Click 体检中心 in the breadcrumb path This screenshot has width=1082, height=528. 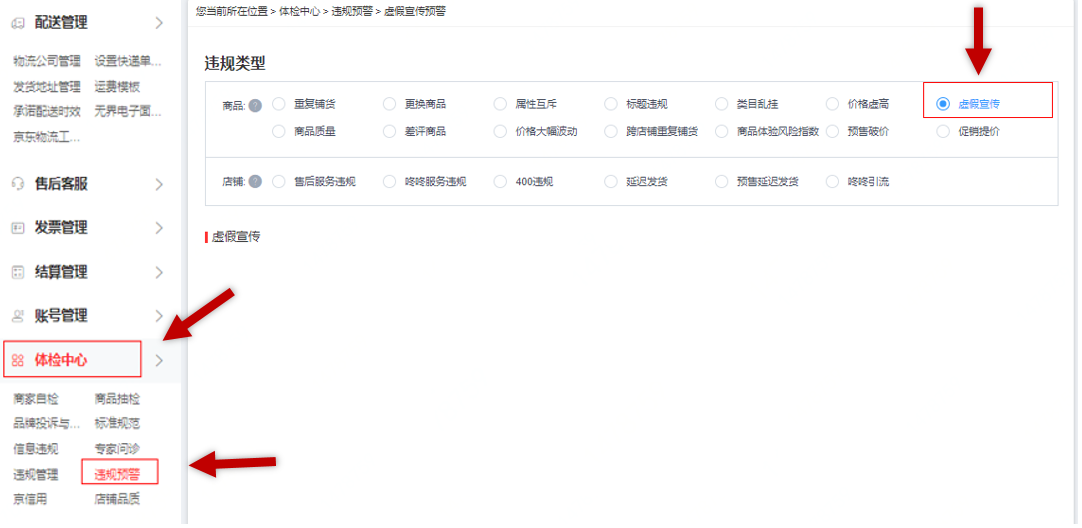299,12
